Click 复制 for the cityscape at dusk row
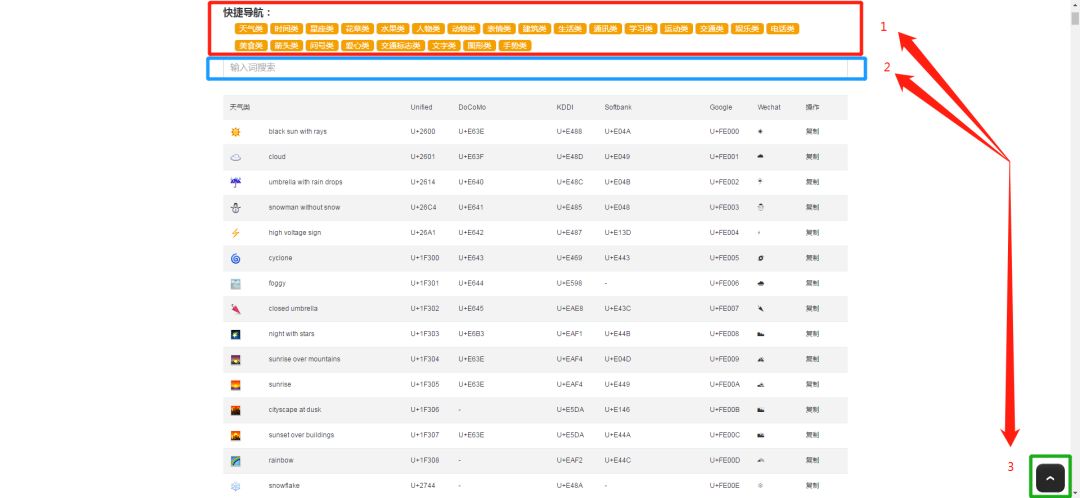Viewport: 1080px width, 498px height. 812,410
